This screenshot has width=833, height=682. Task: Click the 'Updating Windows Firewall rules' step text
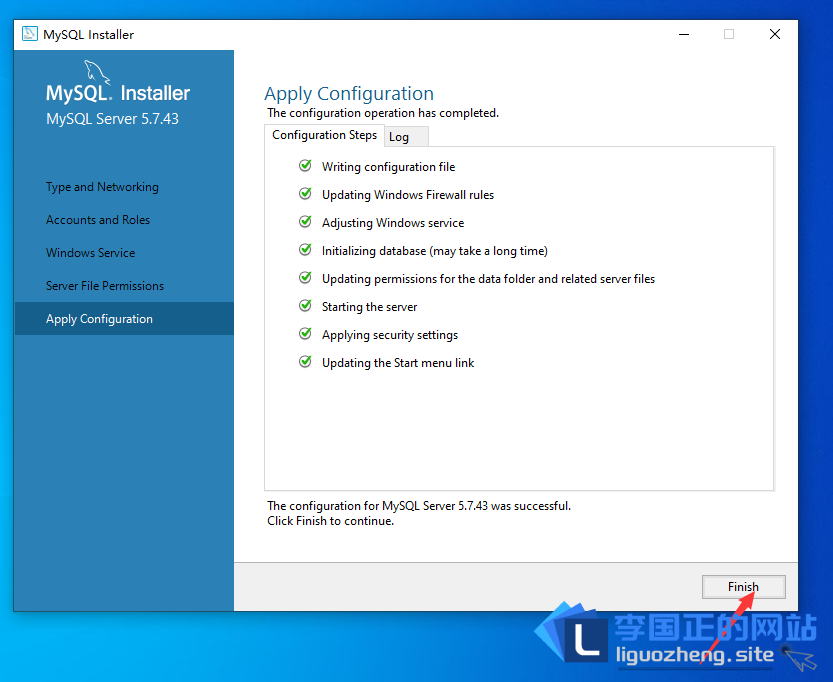[408, 195]
